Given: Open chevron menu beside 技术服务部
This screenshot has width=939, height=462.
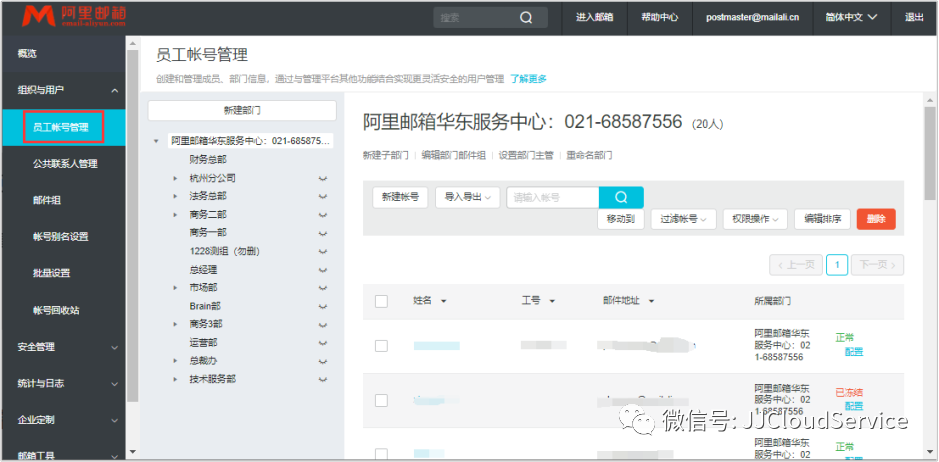Looking at the screenshot, I should click(x=324, y=379).
